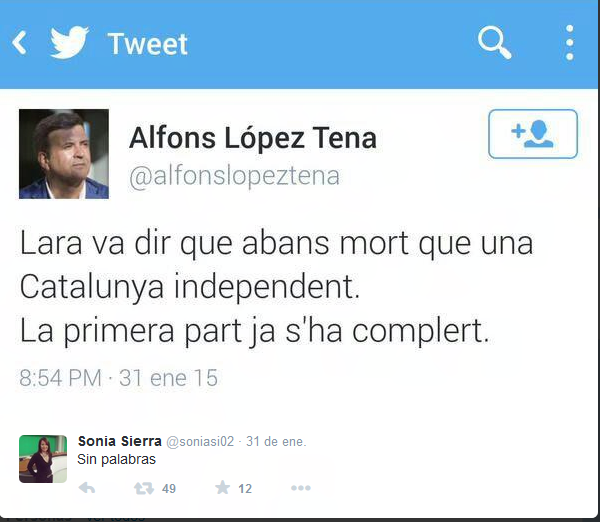Select the main tweet text
600x522 pixels.
(x=276, y=287)
